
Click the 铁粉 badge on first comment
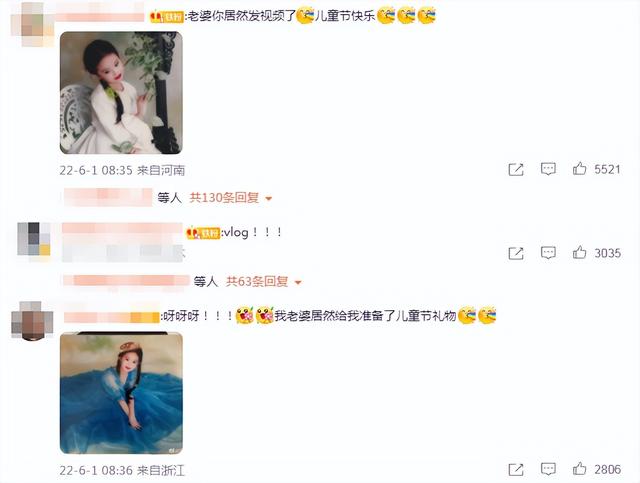tap(167, 17)
